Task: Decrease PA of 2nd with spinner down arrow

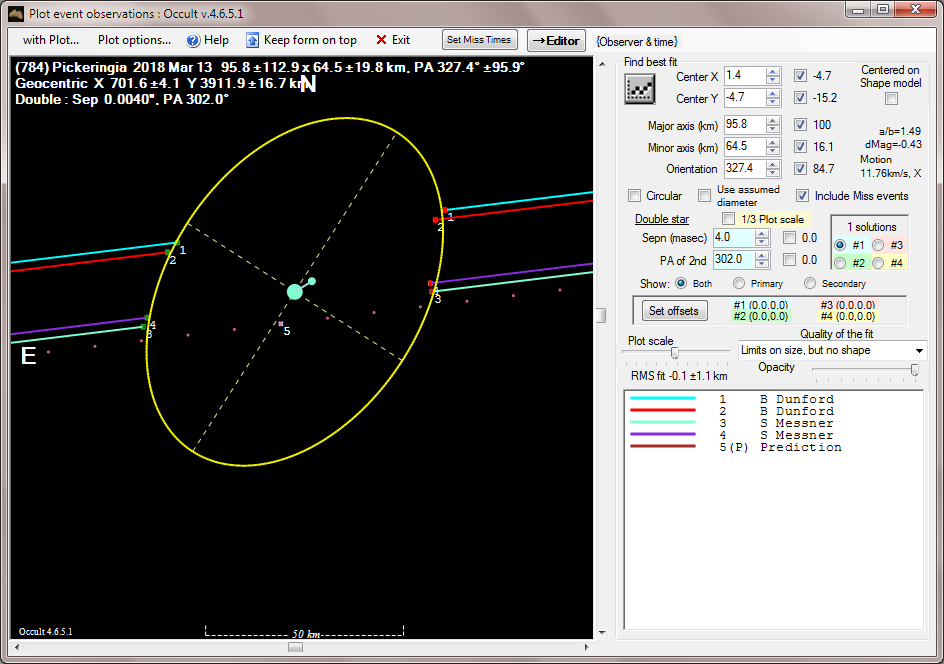Action: point(762,264)
